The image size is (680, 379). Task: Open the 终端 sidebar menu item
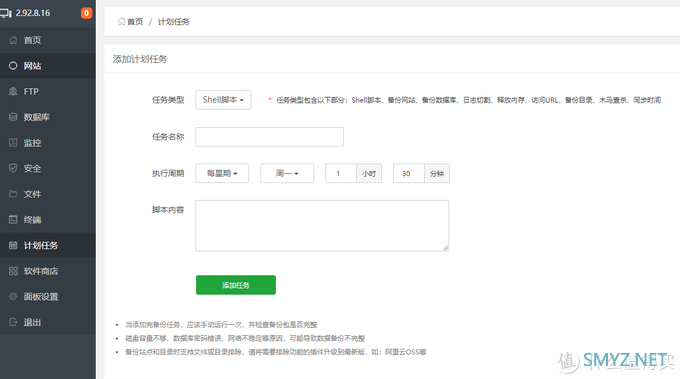pyautogui.click(x=48, y=219)
